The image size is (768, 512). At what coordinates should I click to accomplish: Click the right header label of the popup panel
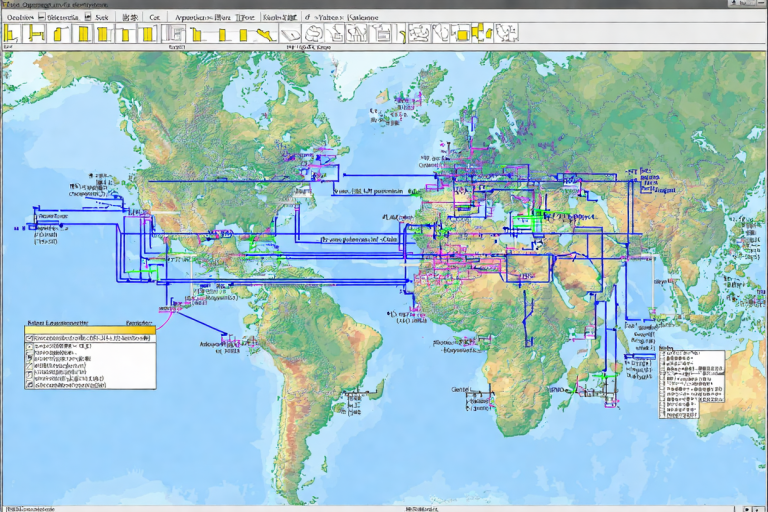pyautogui.click(x=138, y=324)
